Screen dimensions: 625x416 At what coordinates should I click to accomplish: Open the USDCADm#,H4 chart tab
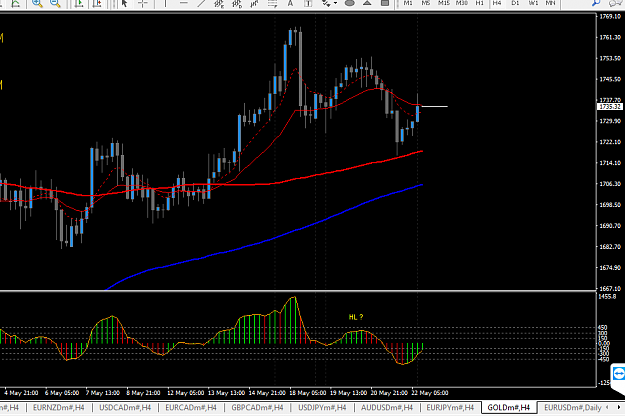click(125, 408)
